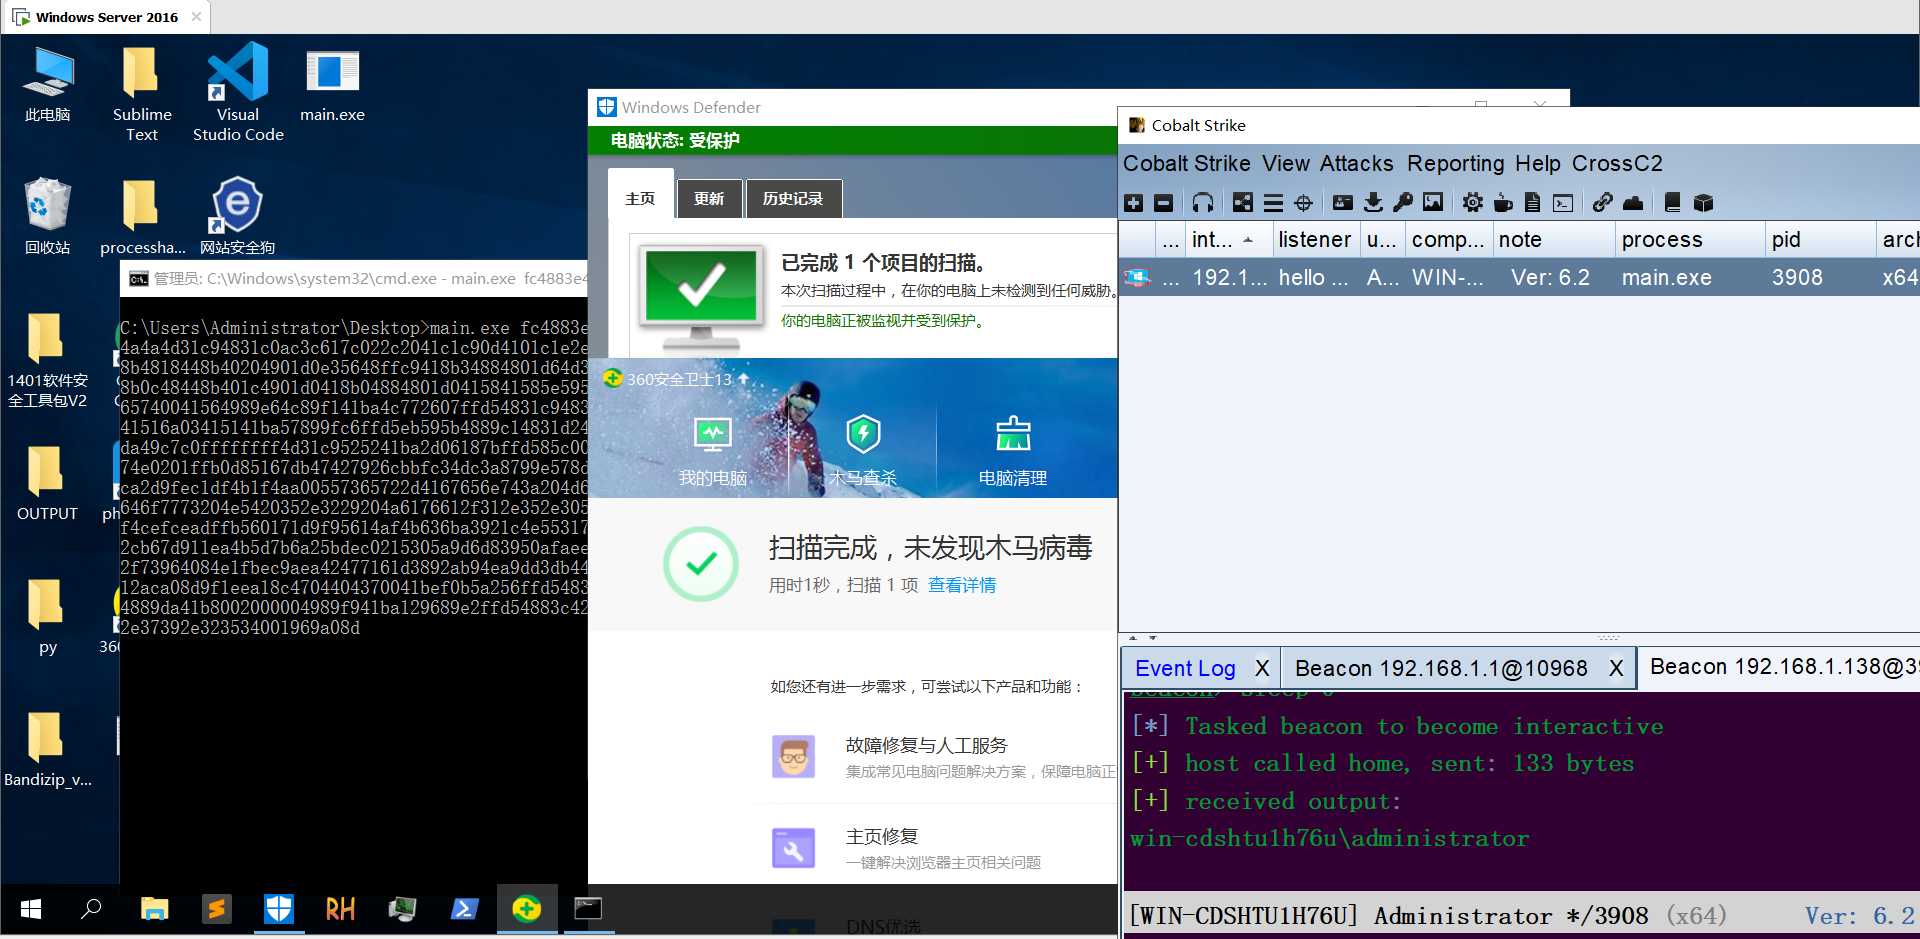Screen dimensions: 1920x939
Task: Click the 主页修复 wrench icon
Action: tap(794, 848)
